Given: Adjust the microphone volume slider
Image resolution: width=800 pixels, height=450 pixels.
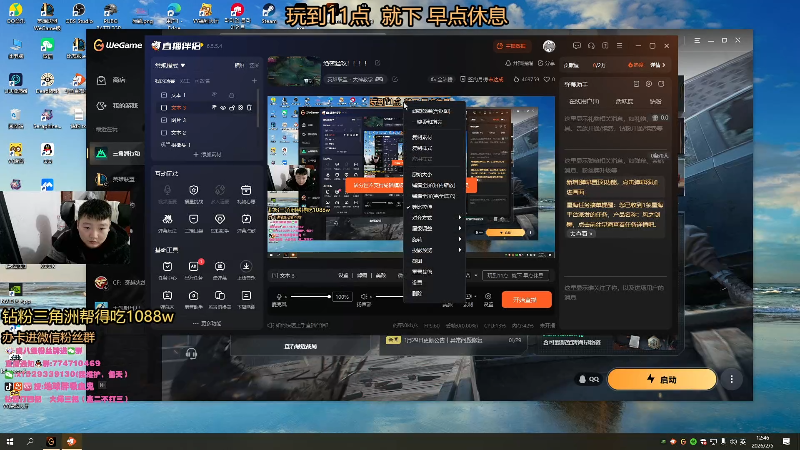Looking at the screenshot, I should coord(311,296).
